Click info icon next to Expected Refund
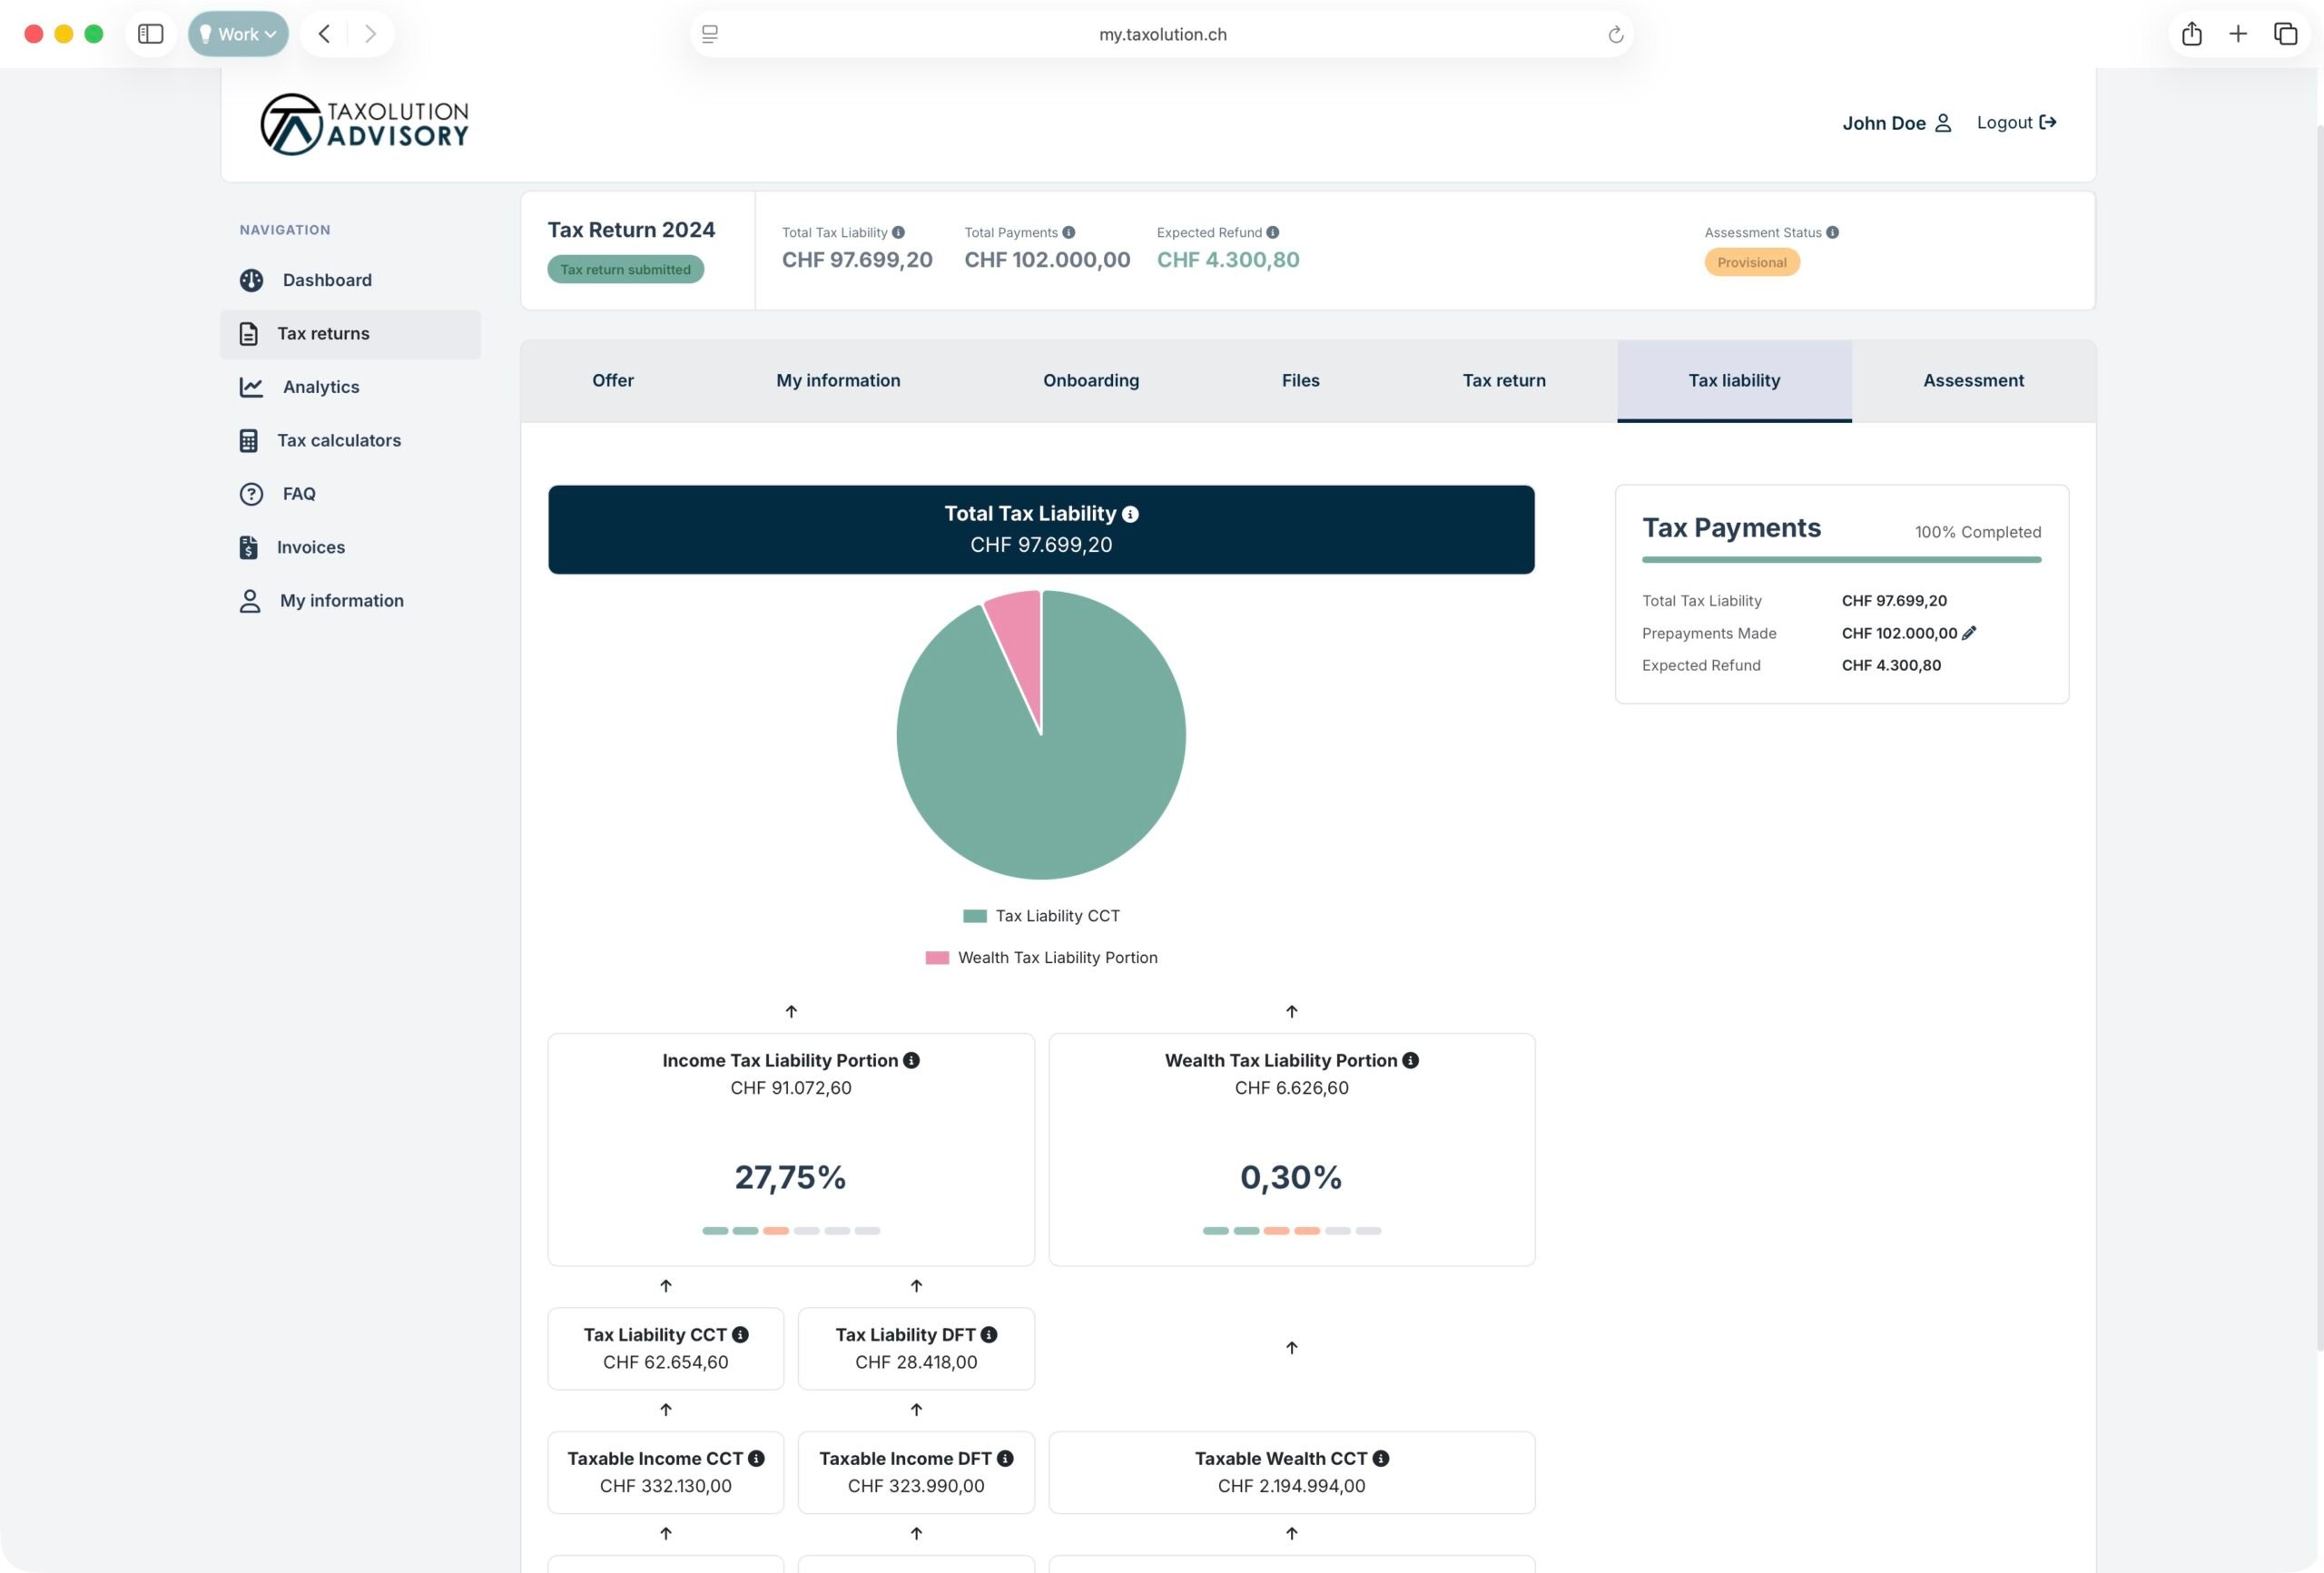Viewport: 2324px width, 1573px height. [x=1272, y=232]
